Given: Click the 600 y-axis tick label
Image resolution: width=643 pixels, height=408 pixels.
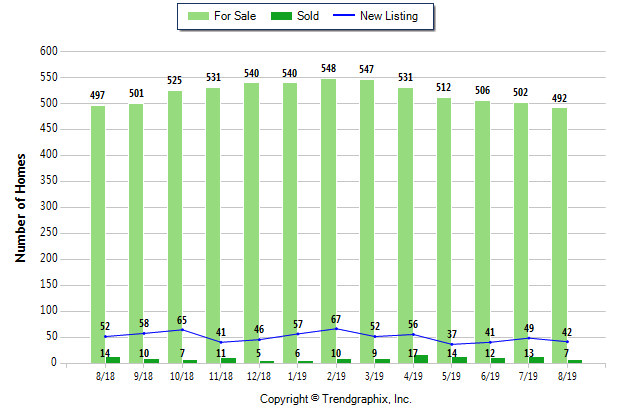Looking at the screenshot, I should (48, 51).
